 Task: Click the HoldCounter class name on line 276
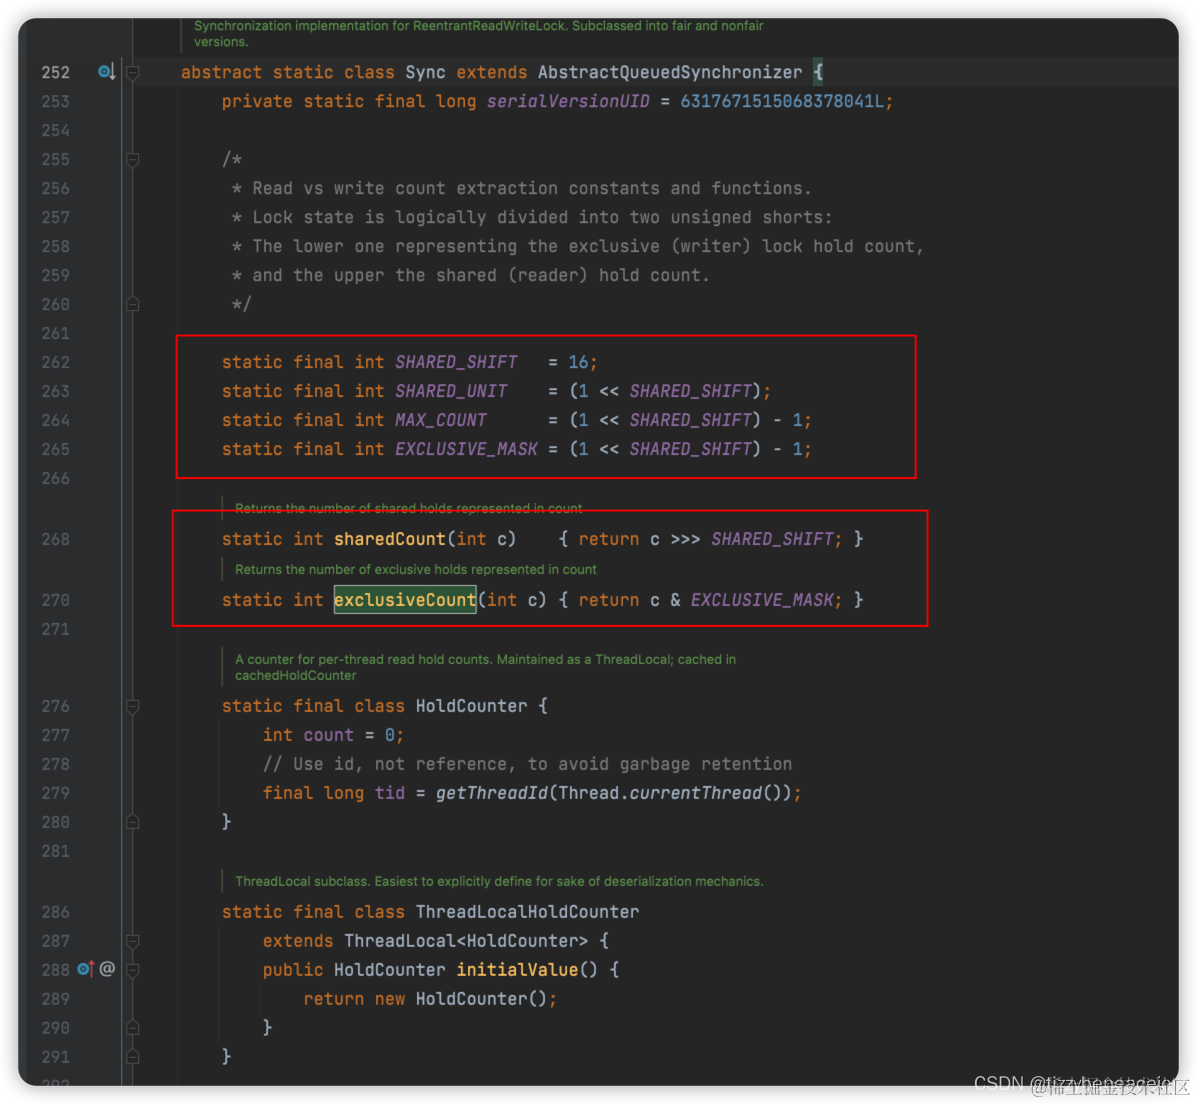coord(471,706)
